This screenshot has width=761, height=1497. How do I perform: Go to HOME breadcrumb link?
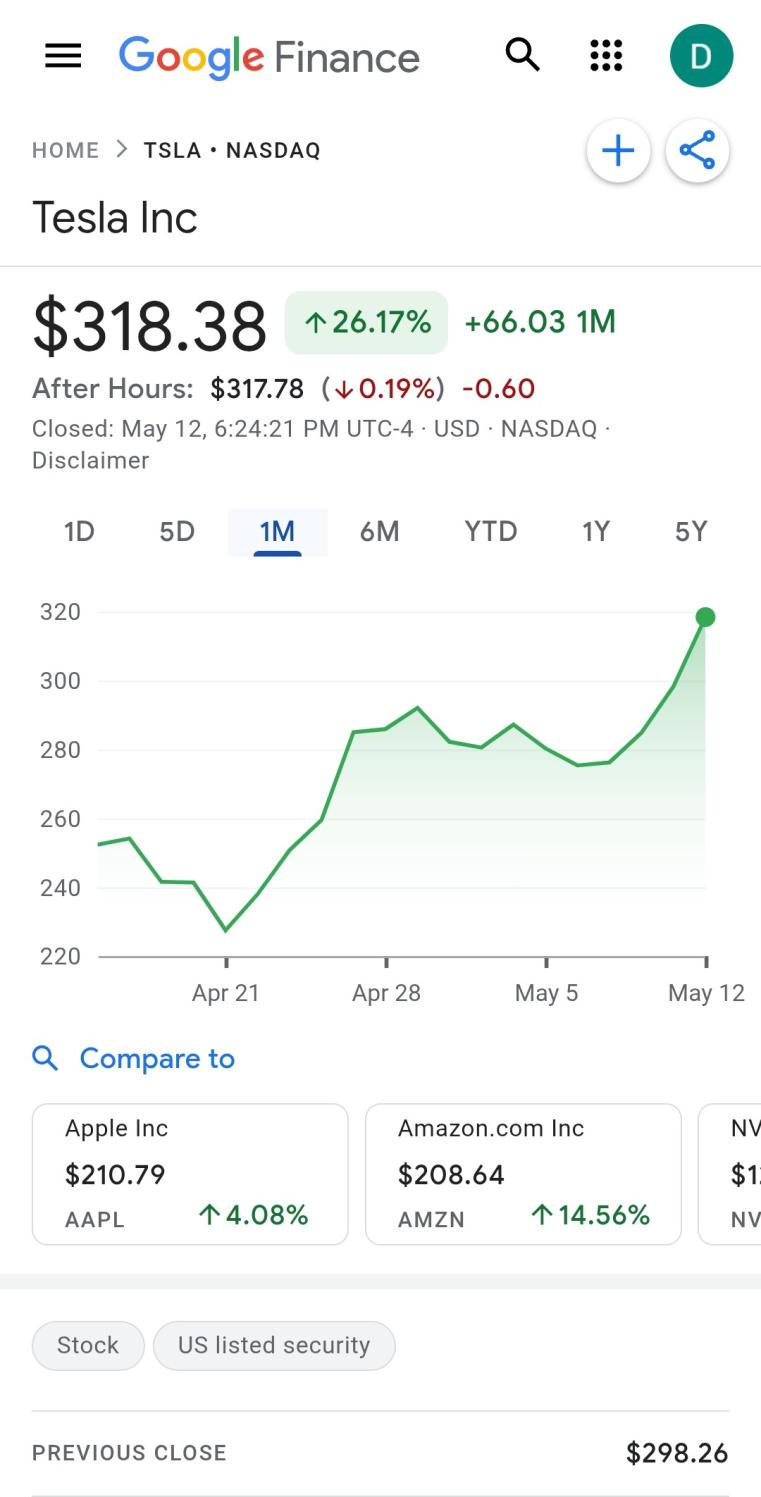[65, 151]
